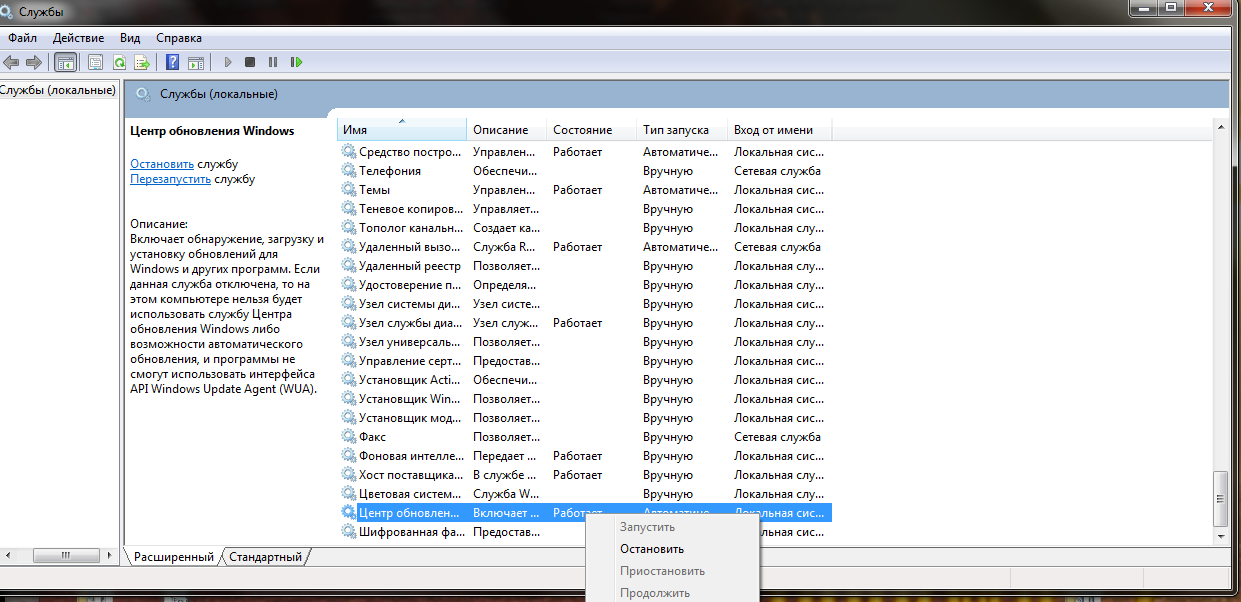Click the Остановить службу link
Screen dimensions: 1241x602
click(162, 164)
